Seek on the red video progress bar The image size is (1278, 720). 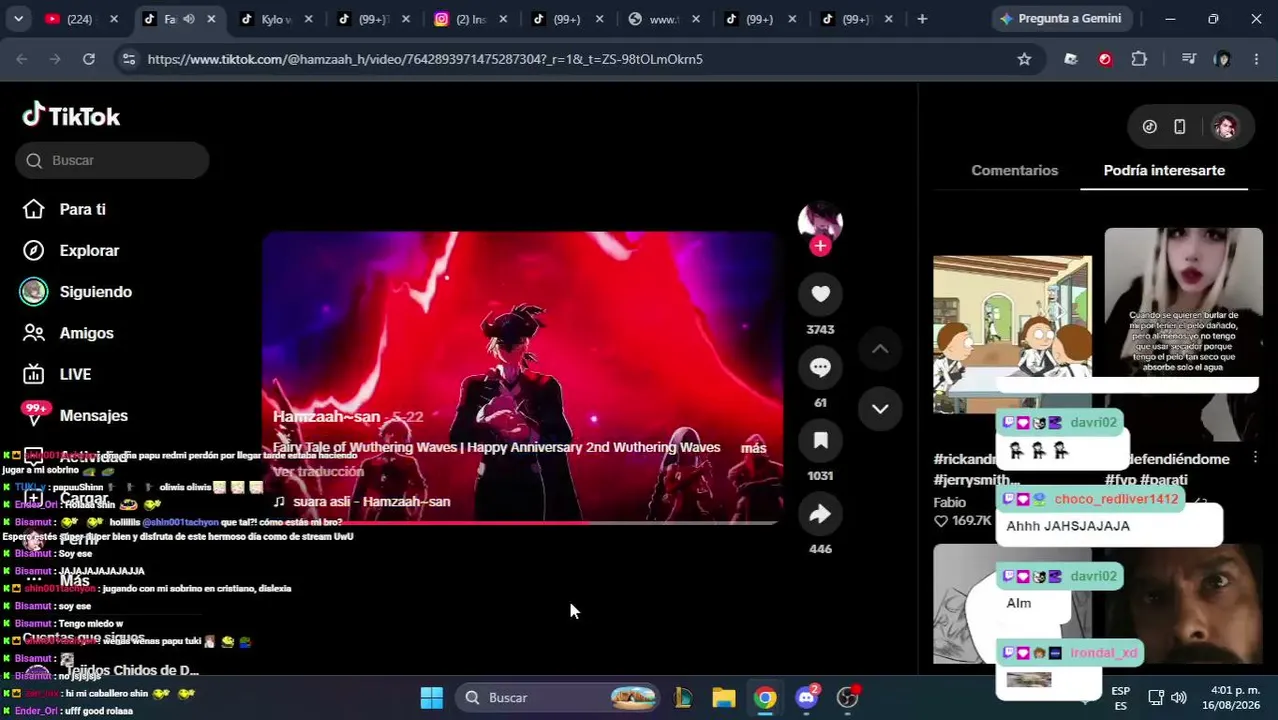click(522, 522)
